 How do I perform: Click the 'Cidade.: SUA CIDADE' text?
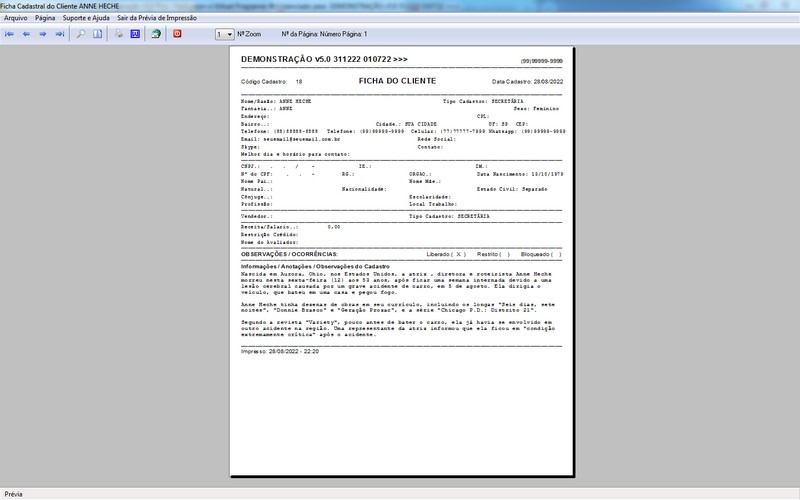[406, 124]
